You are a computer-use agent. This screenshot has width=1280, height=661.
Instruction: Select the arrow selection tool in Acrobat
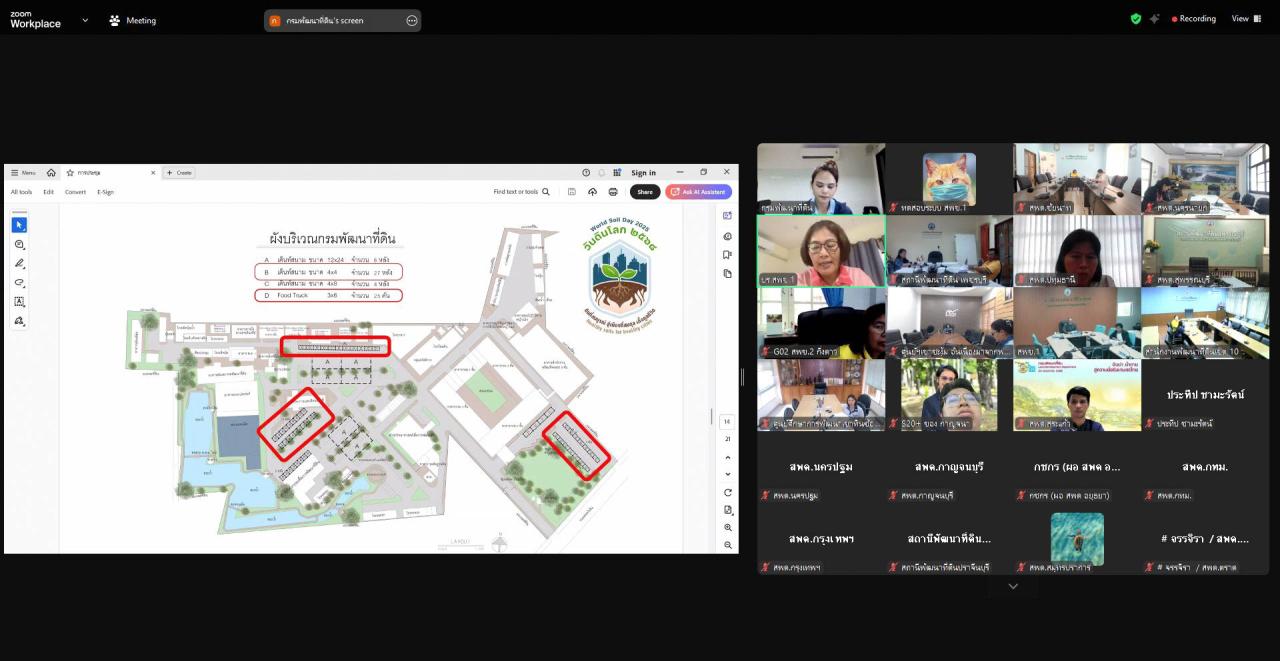pyautogui.click(x=20, y=225)
